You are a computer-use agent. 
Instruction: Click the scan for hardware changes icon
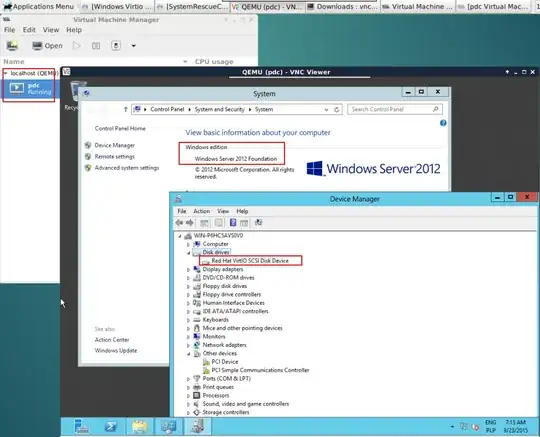point(258,222)
